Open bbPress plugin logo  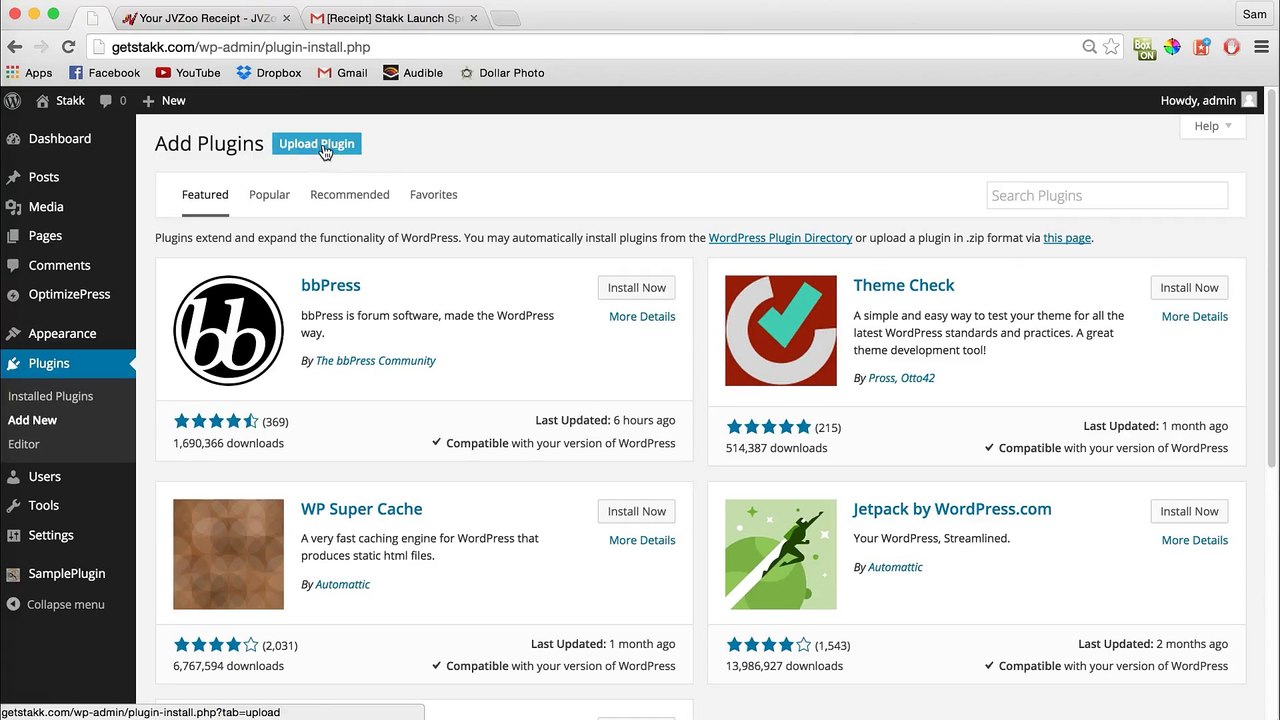pyautogui.click(x=228, y=330)
